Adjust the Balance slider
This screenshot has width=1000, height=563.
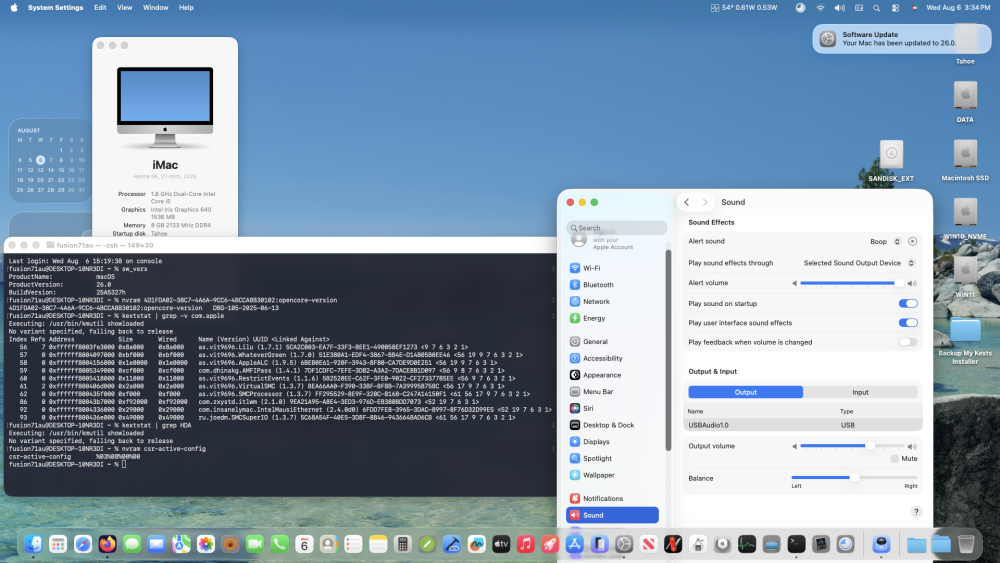[855, 478]
